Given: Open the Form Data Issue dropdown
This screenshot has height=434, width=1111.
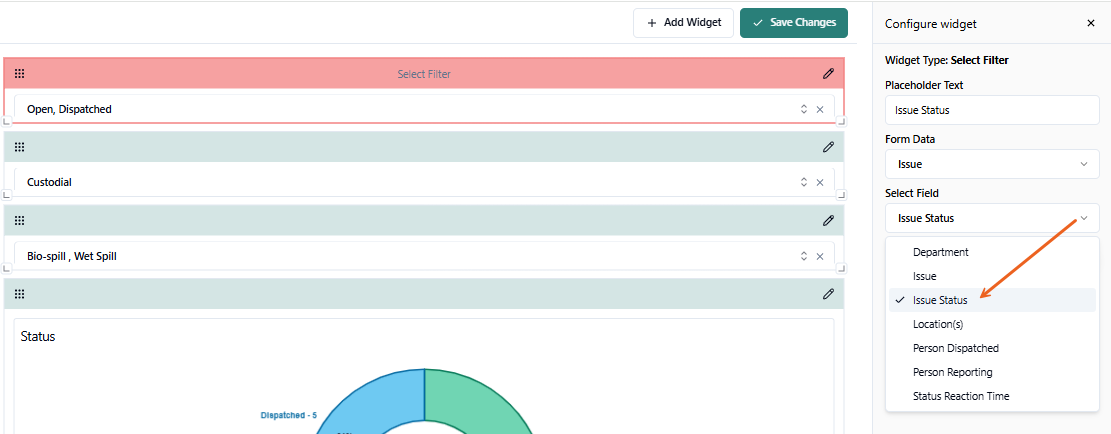Looking at the screenshot, I should point(991,164).
